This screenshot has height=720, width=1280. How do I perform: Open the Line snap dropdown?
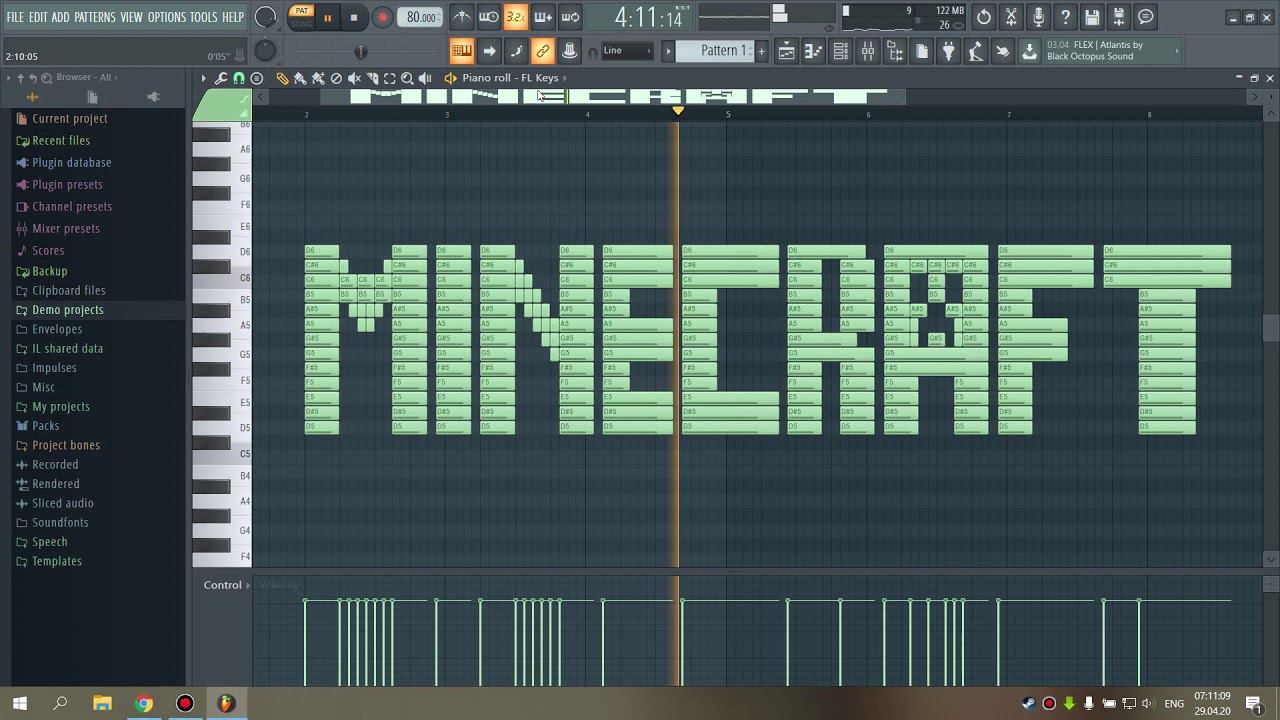tap(627, 51)
